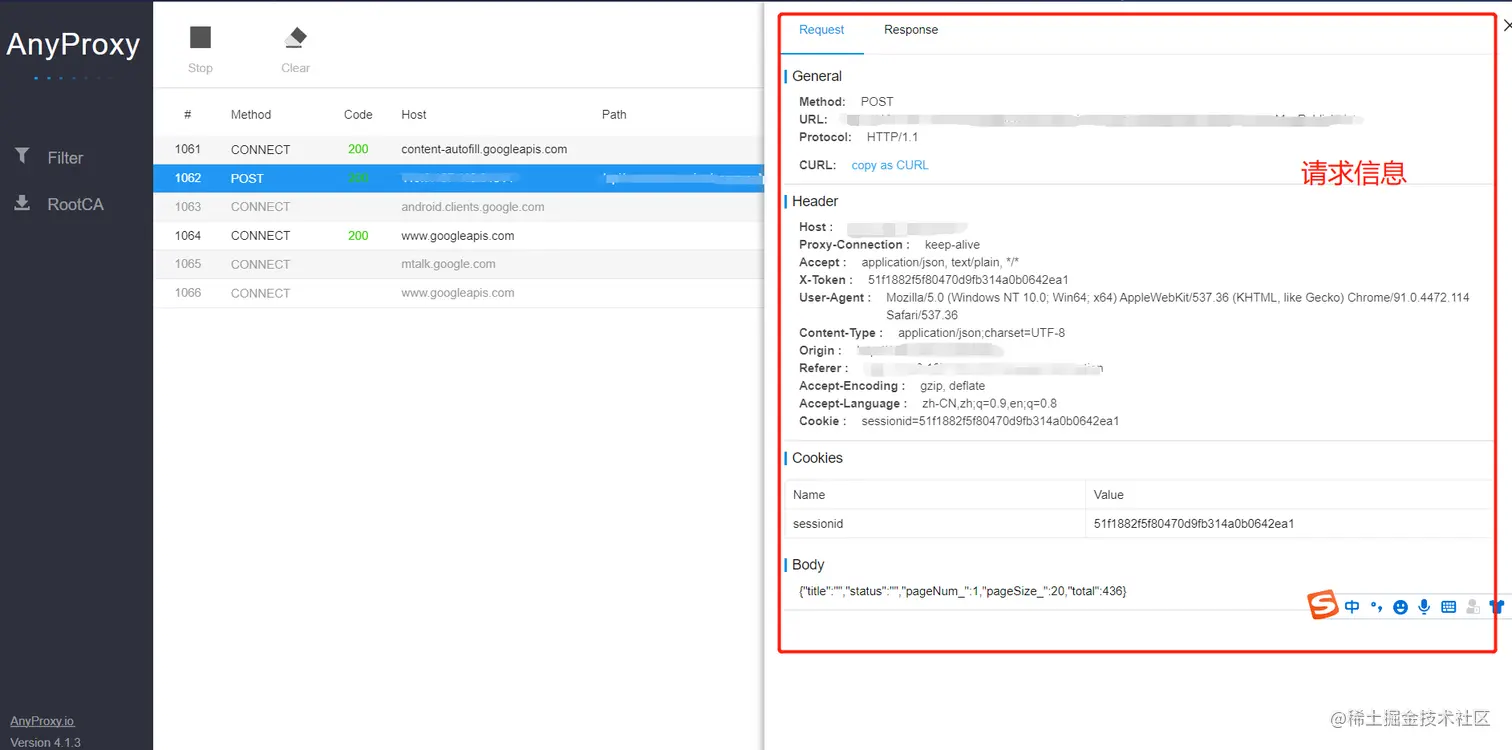This screenshot has height=750, width=1512.
Task: Click Sogou user account icon
Action: pos(1472,606)
